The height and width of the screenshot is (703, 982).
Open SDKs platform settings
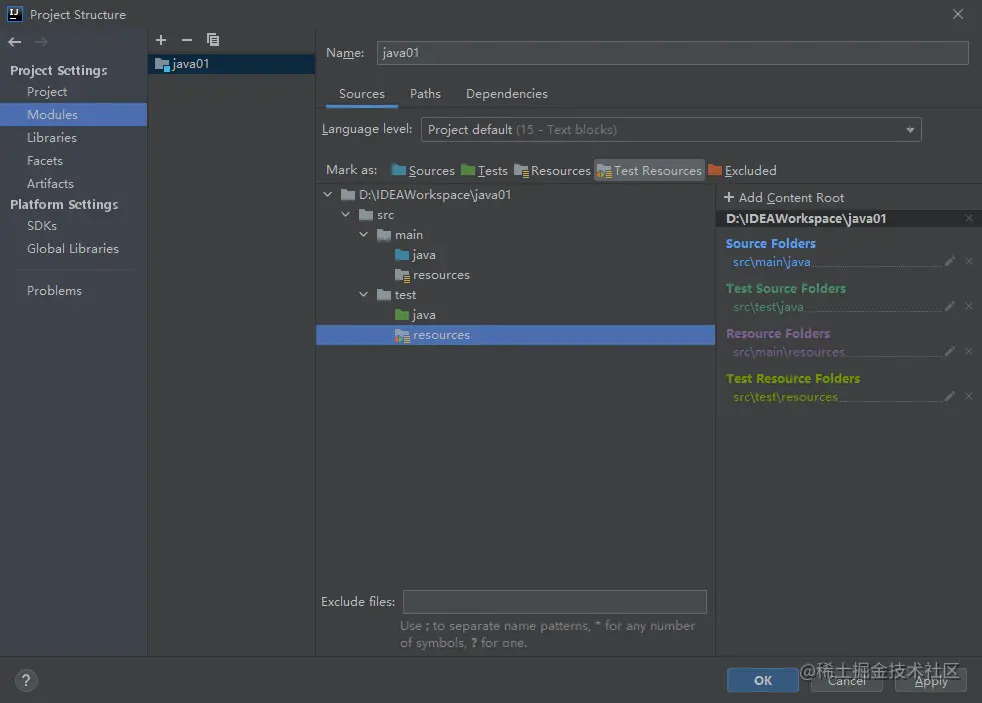tap(42, 226)
